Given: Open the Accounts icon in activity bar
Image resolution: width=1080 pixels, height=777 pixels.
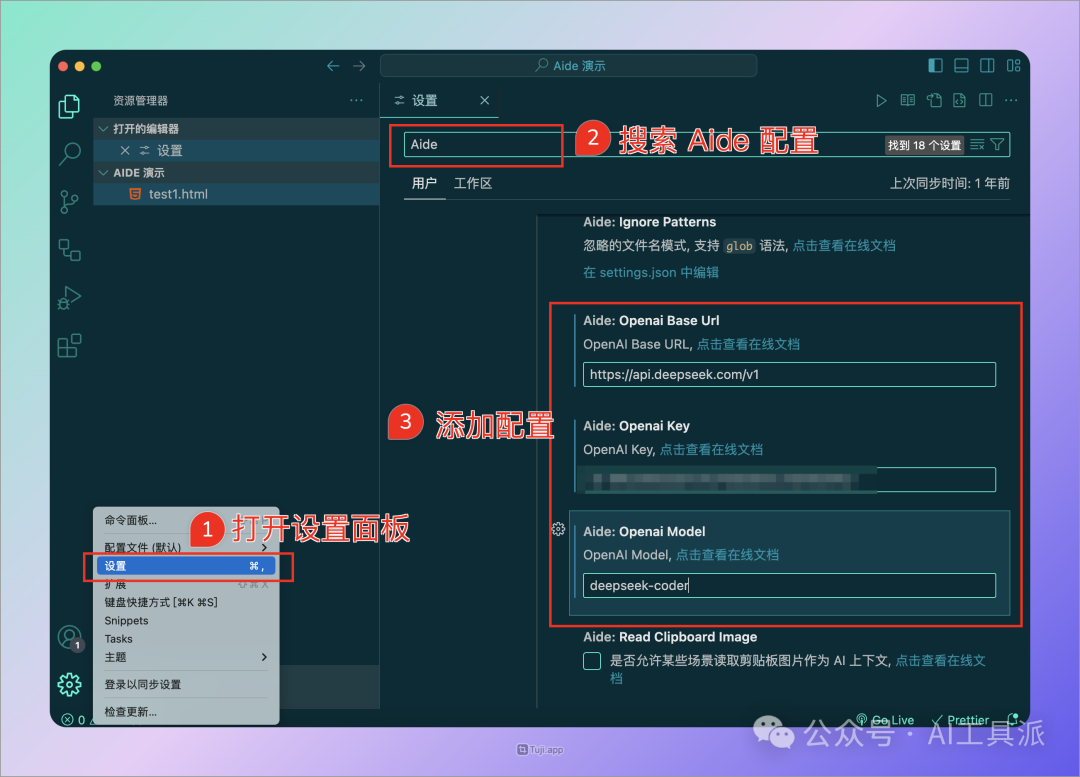Looking at the screenshot, I should coord(70,638).
